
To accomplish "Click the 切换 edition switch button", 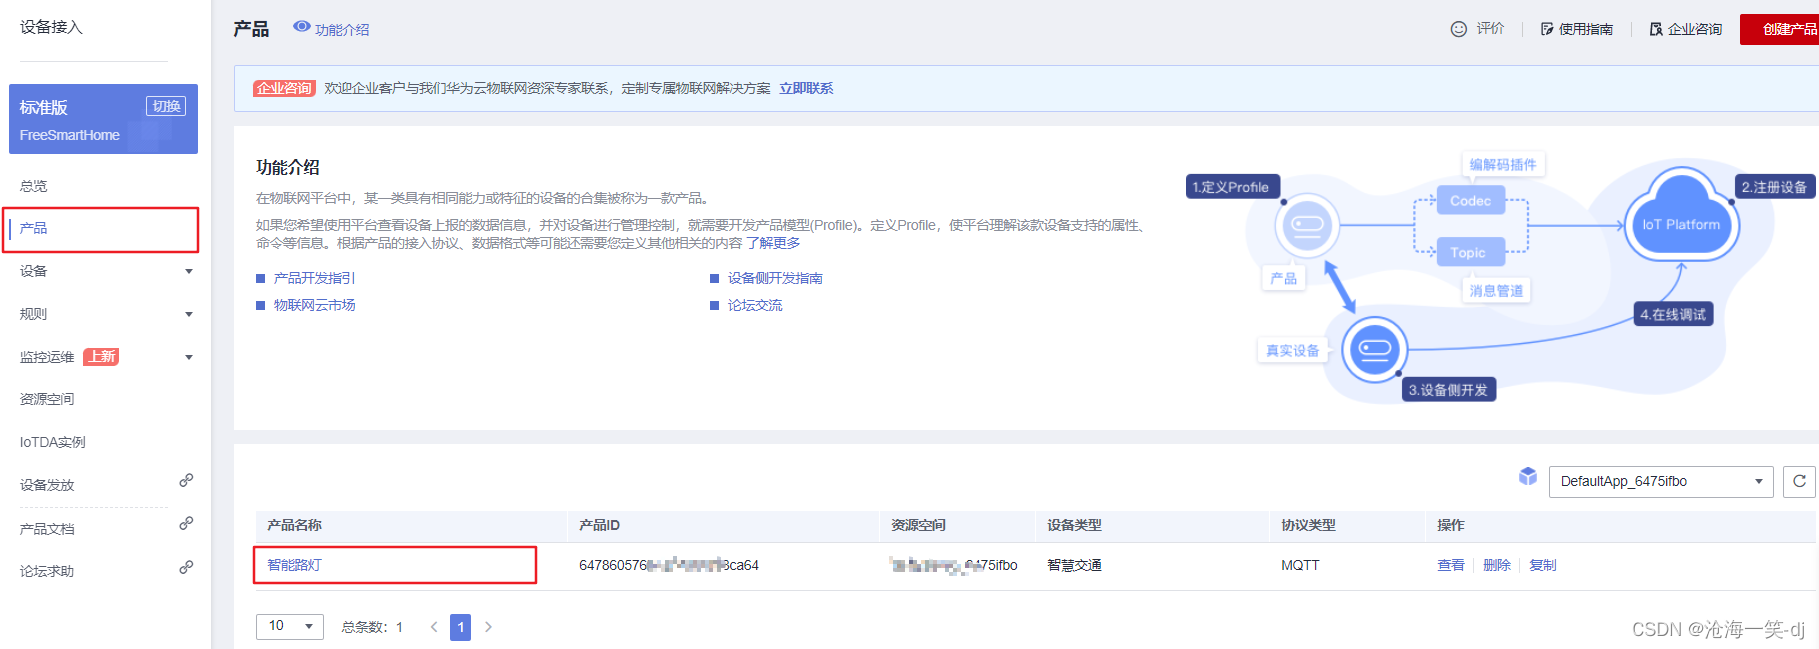I will pos(166,106).
